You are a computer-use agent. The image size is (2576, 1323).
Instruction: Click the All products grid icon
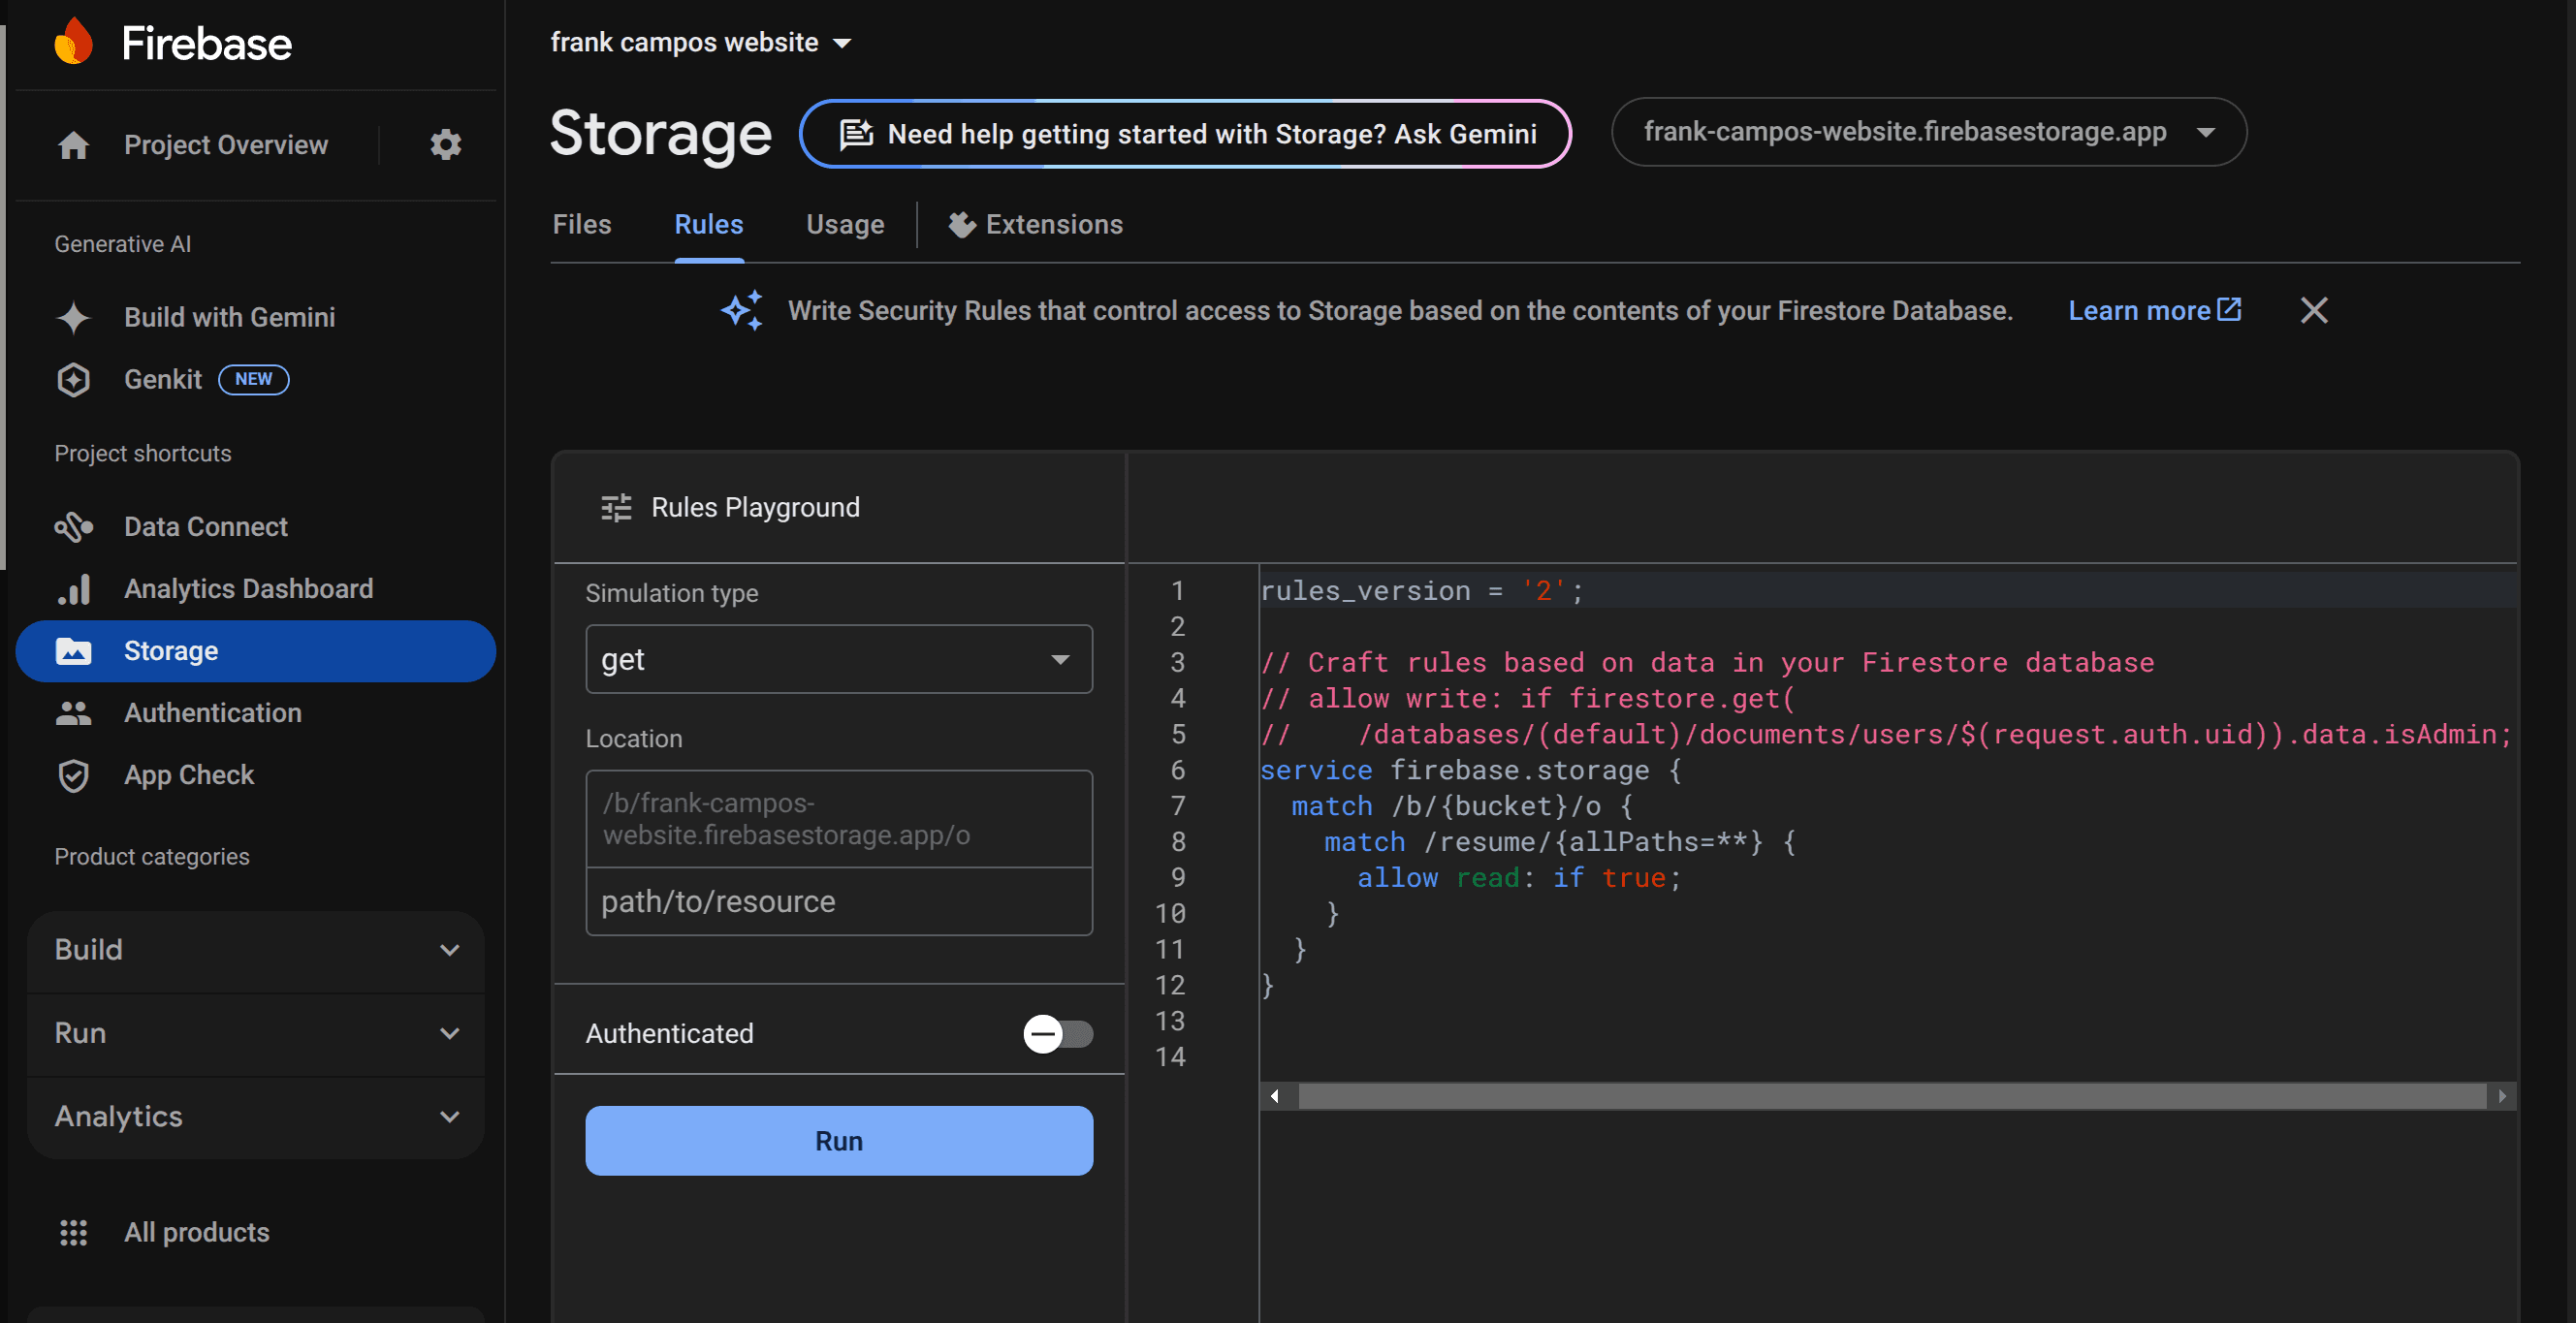pos(74,1232)
